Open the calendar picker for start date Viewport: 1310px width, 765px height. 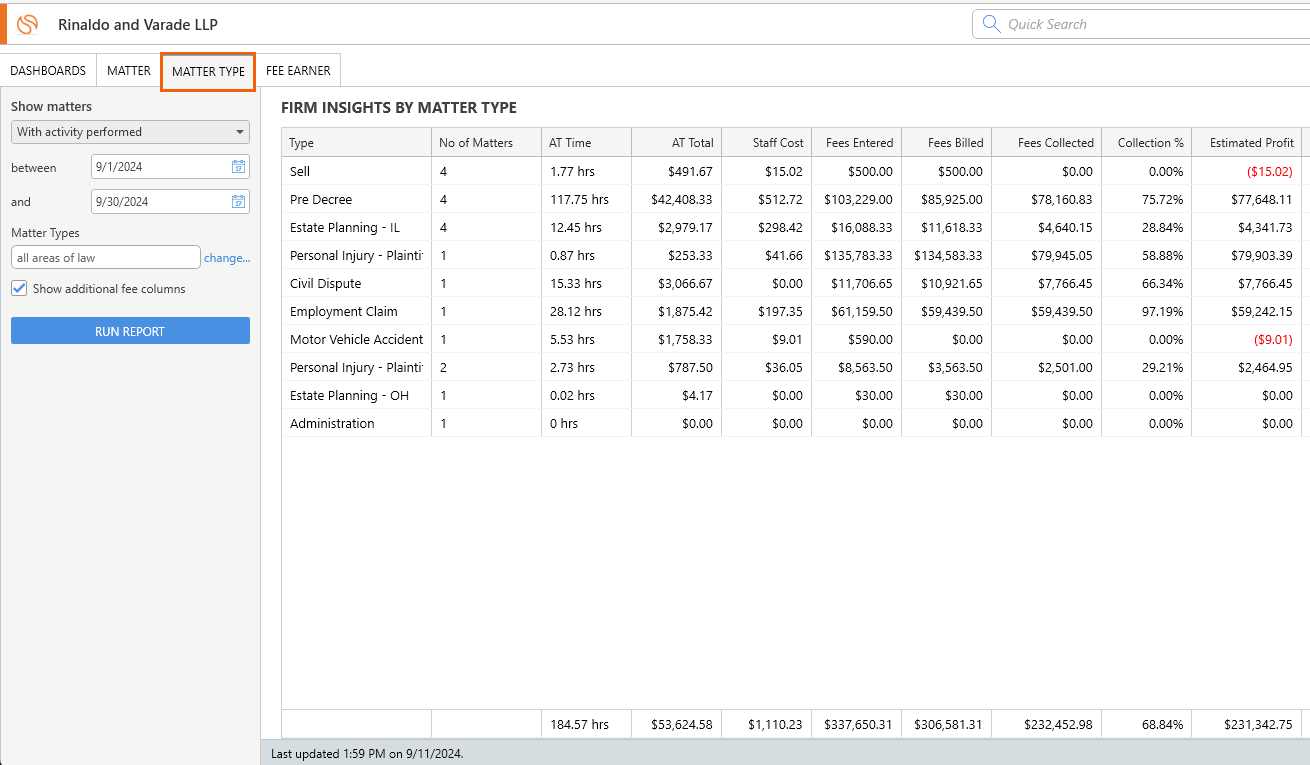click(238, 167)
